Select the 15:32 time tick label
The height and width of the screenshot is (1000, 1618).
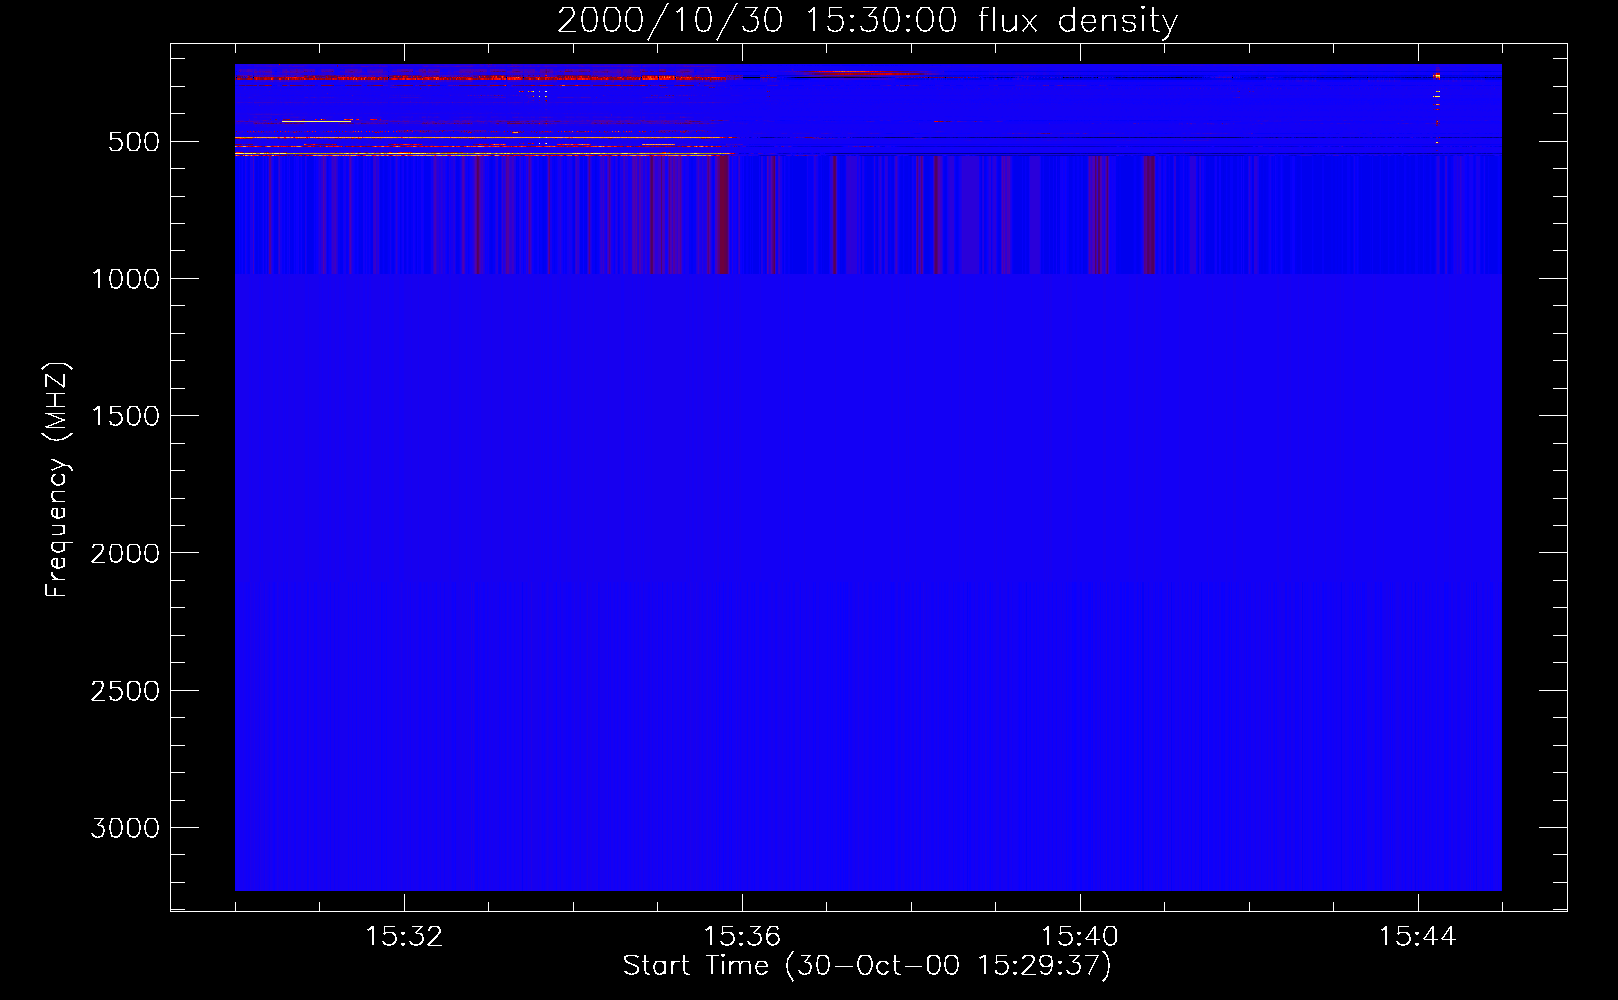[404, 937]
